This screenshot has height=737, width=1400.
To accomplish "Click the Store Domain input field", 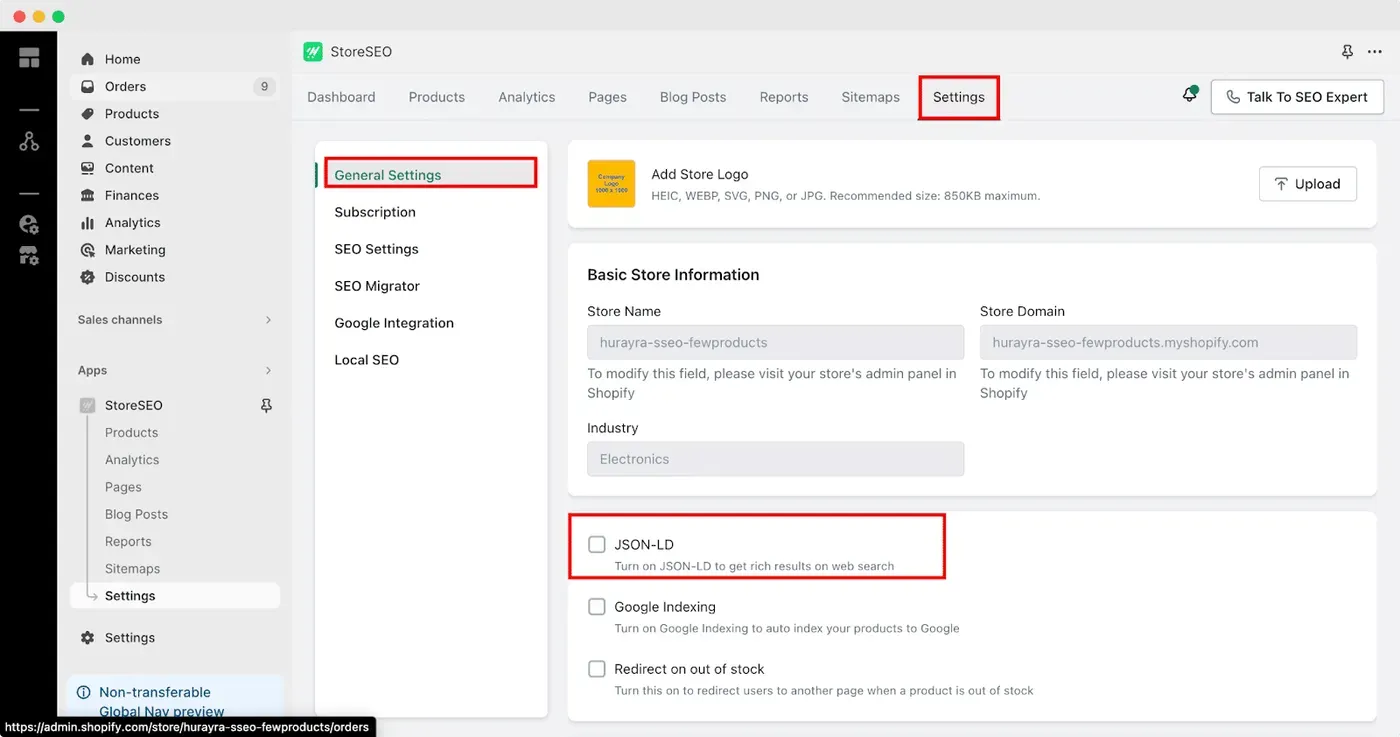I will [1168, 342].
